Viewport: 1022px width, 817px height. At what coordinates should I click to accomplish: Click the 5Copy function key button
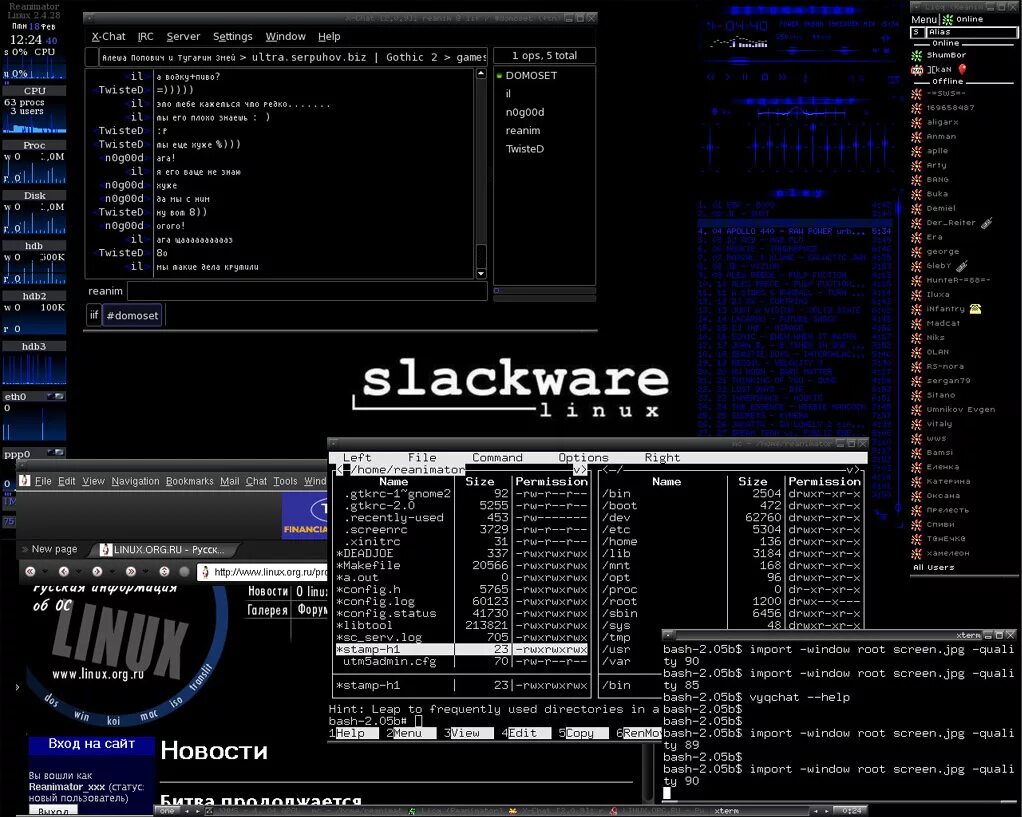pos(583,733)
